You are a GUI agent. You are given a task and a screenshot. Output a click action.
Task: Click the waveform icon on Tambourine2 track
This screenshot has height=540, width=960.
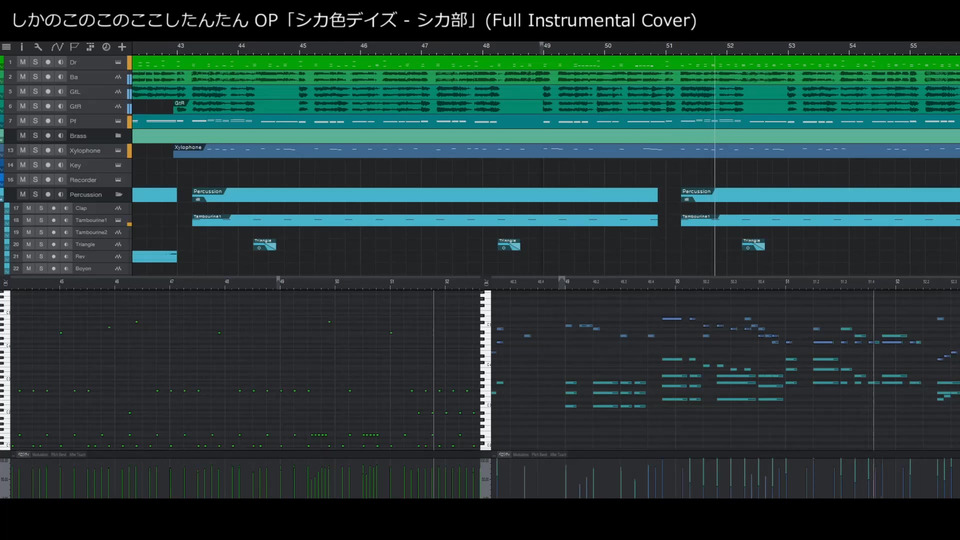[x=118, y=232]
